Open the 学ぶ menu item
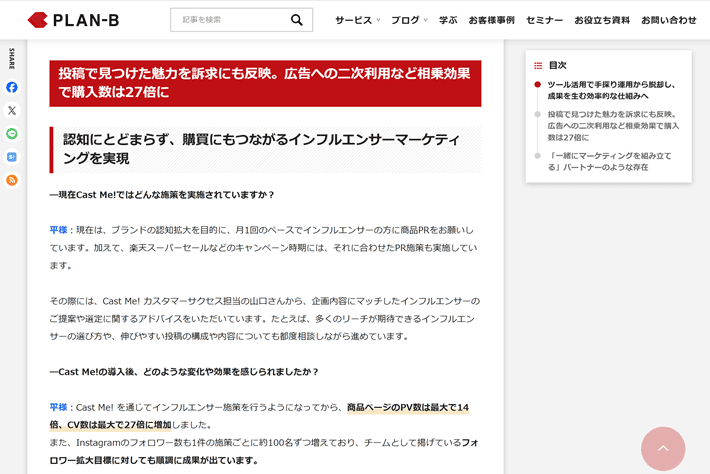The width and height of the screenshot is (710, 474). pyautogui.click(x=448, y=20)
